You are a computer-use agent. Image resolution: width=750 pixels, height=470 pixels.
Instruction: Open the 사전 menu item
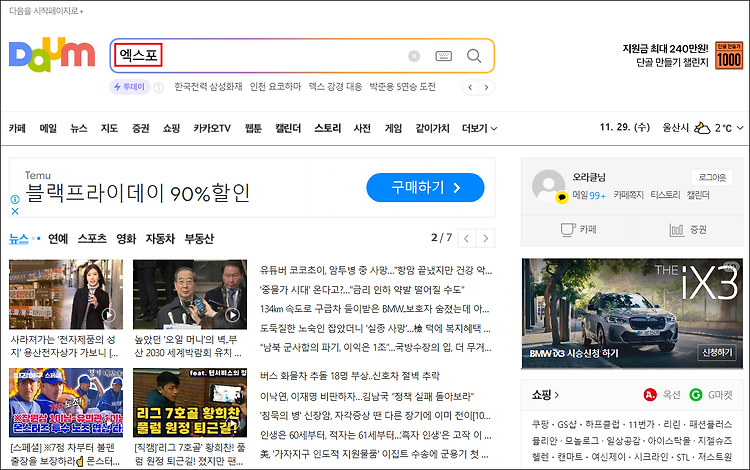pyautogui.click(x=362, y=128)
